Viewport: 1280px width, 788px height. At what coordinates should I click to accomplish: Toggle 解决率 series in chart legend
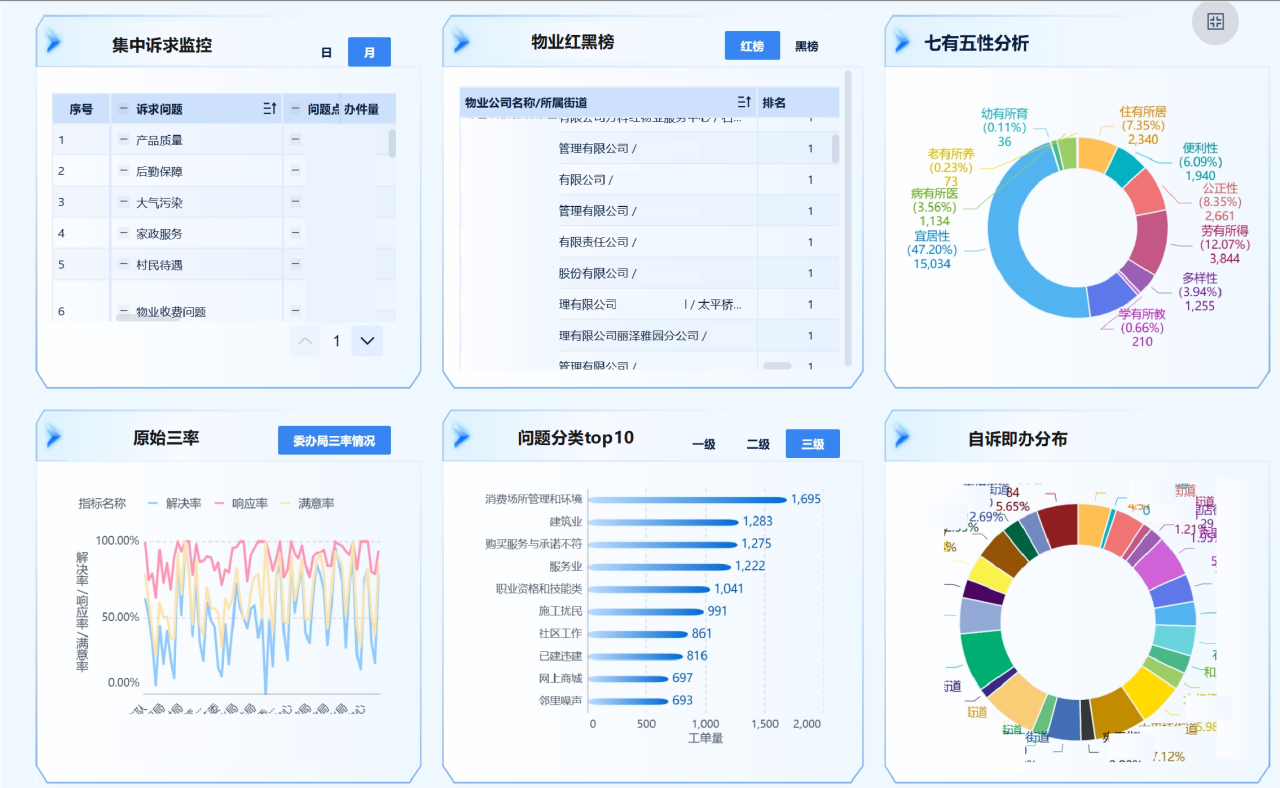tap(174, 503)
